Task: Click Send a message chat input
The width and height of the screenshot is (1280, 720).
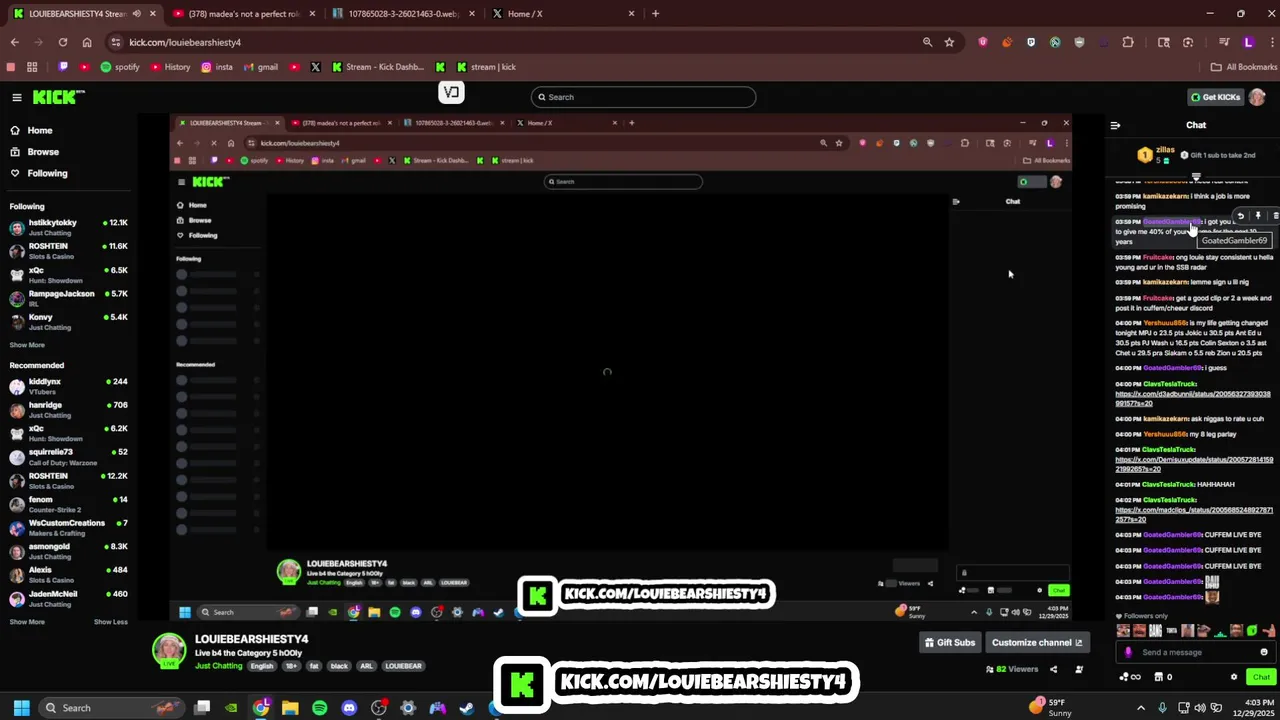Action: (x=1195, y=652)
